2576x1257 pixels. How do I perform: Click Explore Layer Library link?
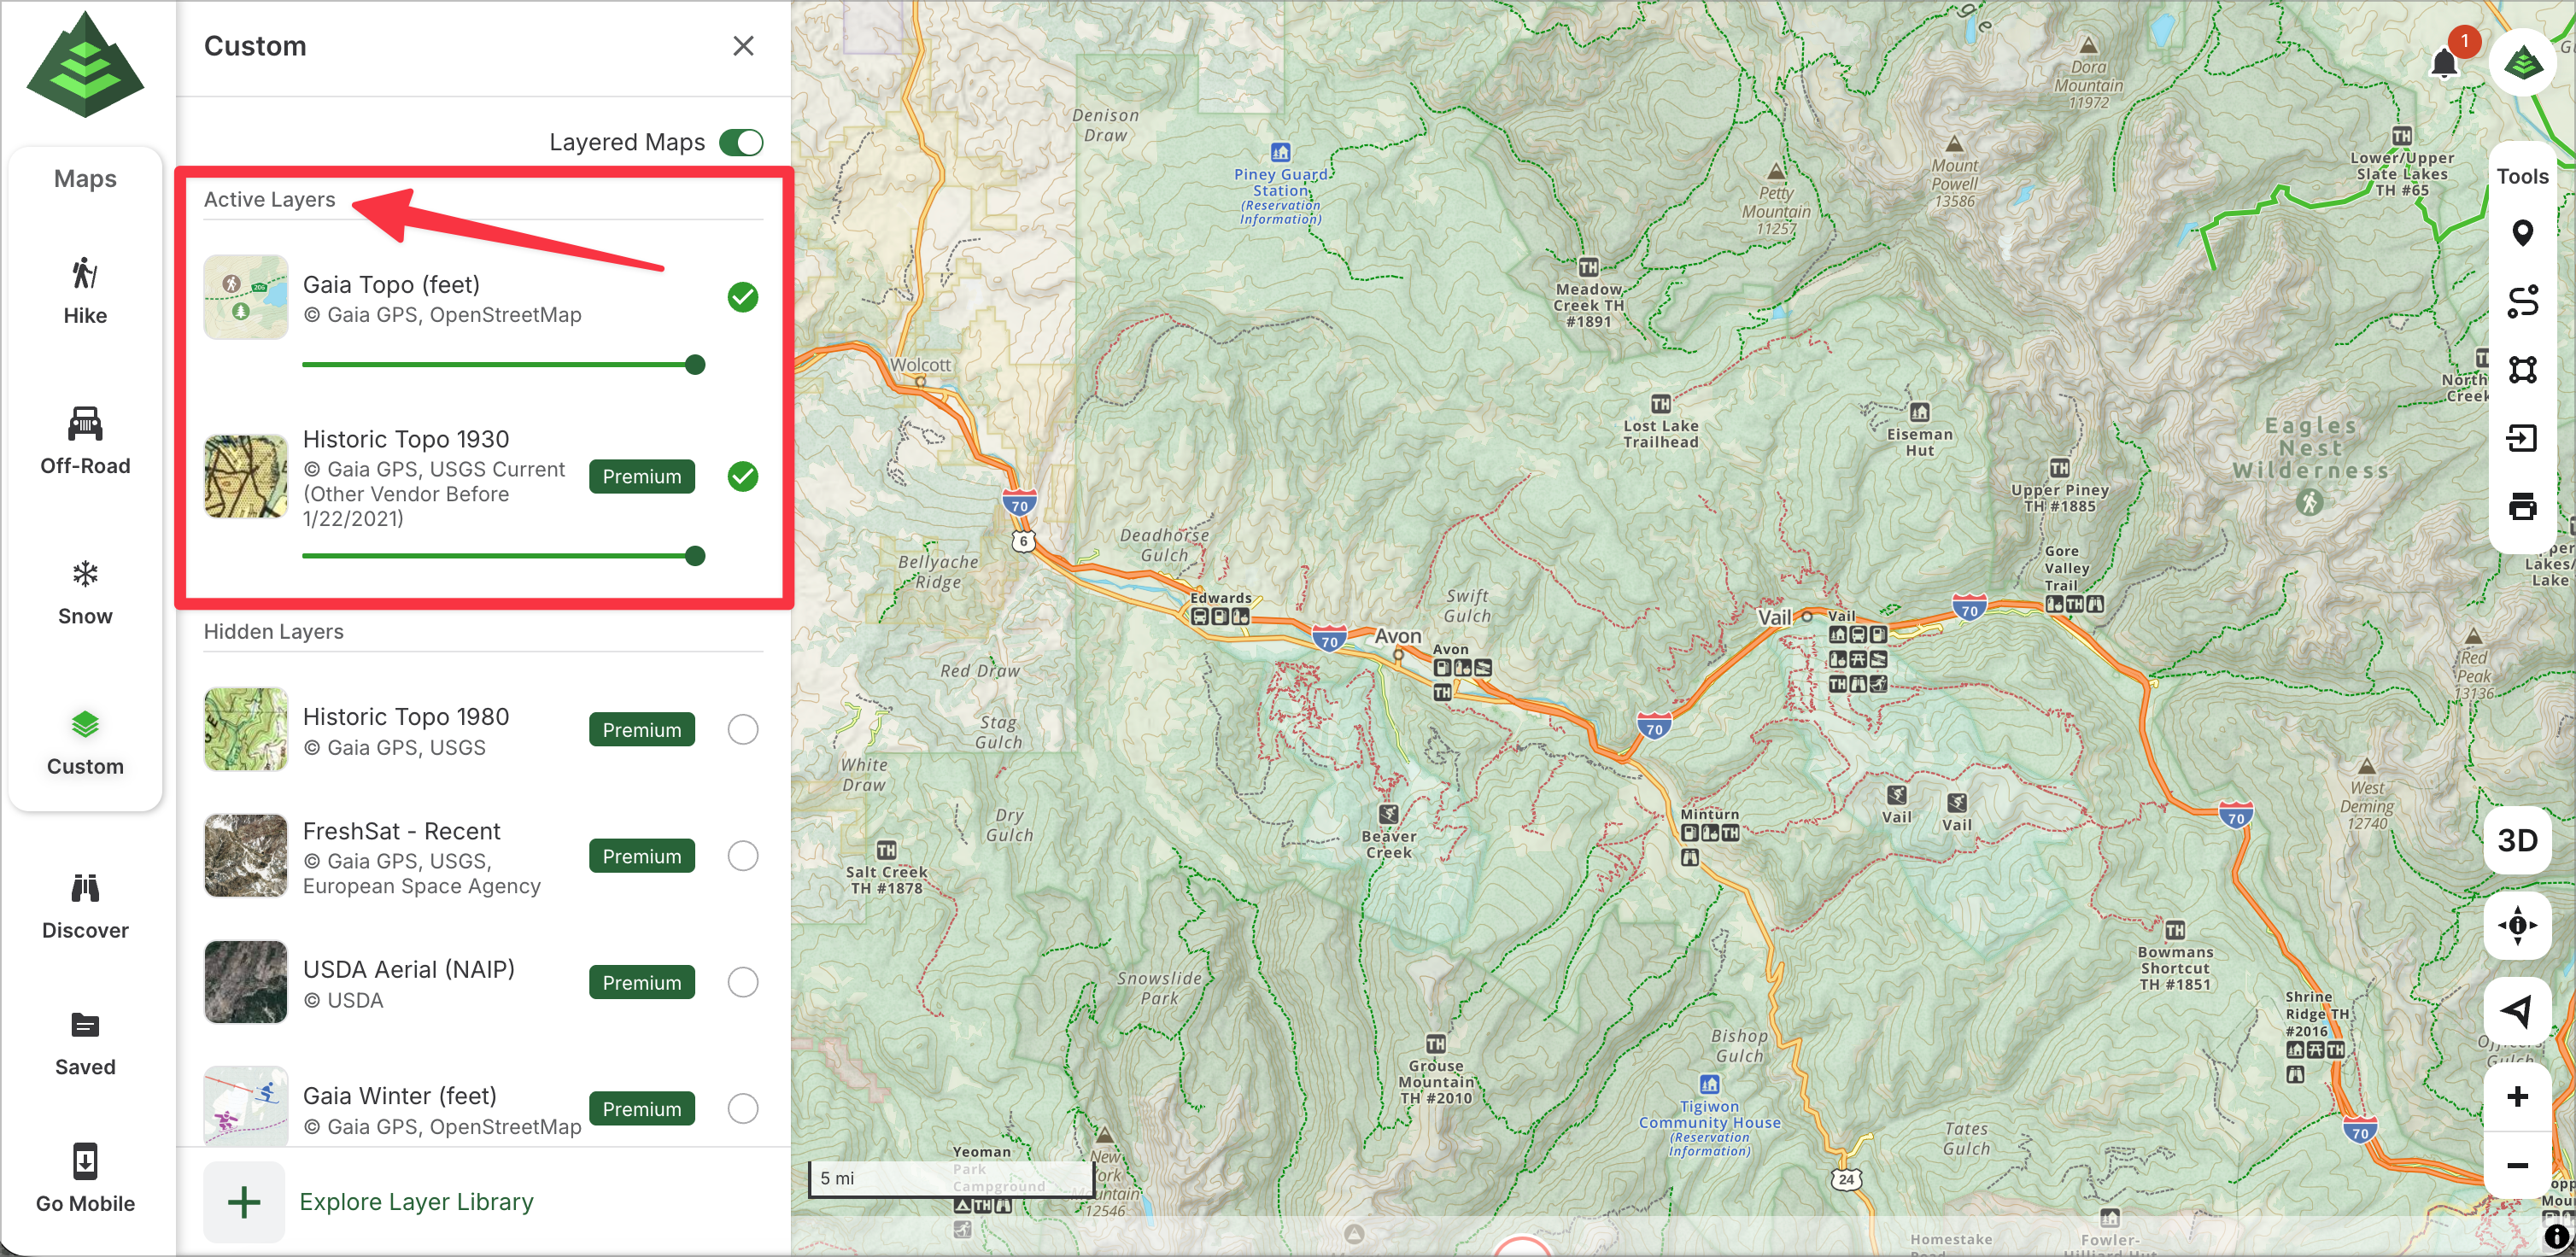click(415, 1201)
